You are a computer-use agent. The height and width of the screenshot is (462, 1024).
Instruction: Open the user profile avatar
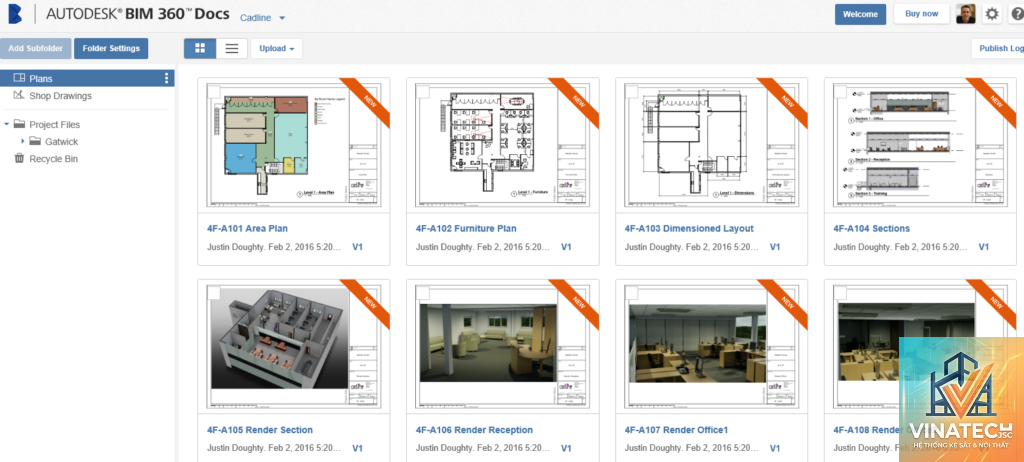966,14
